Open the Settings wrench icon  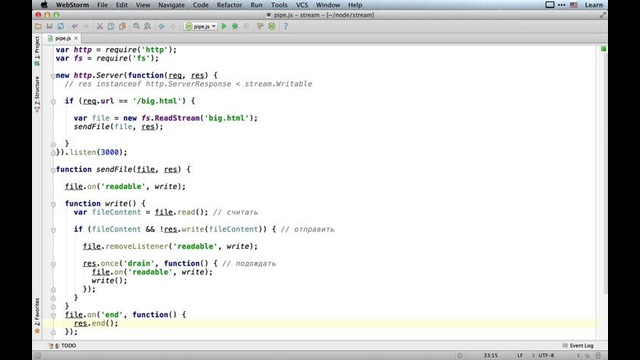(260, 27)
